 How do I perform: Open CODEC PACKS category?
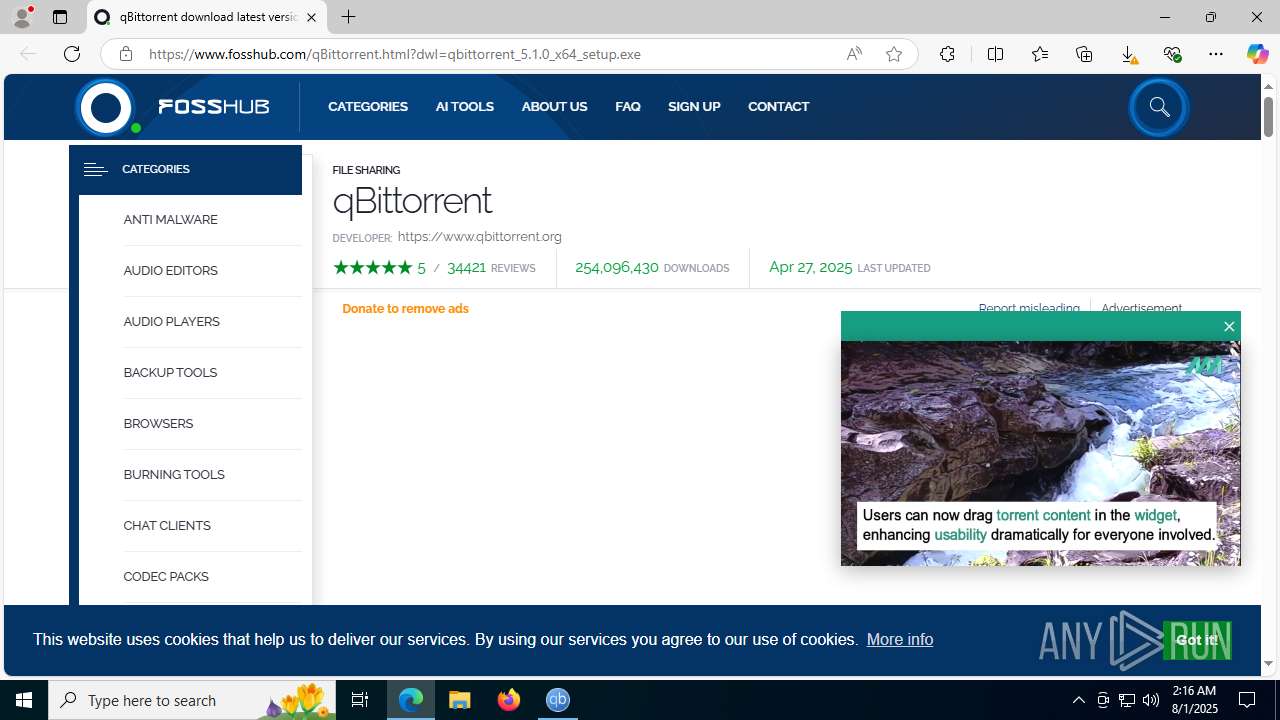coord(166,577)
